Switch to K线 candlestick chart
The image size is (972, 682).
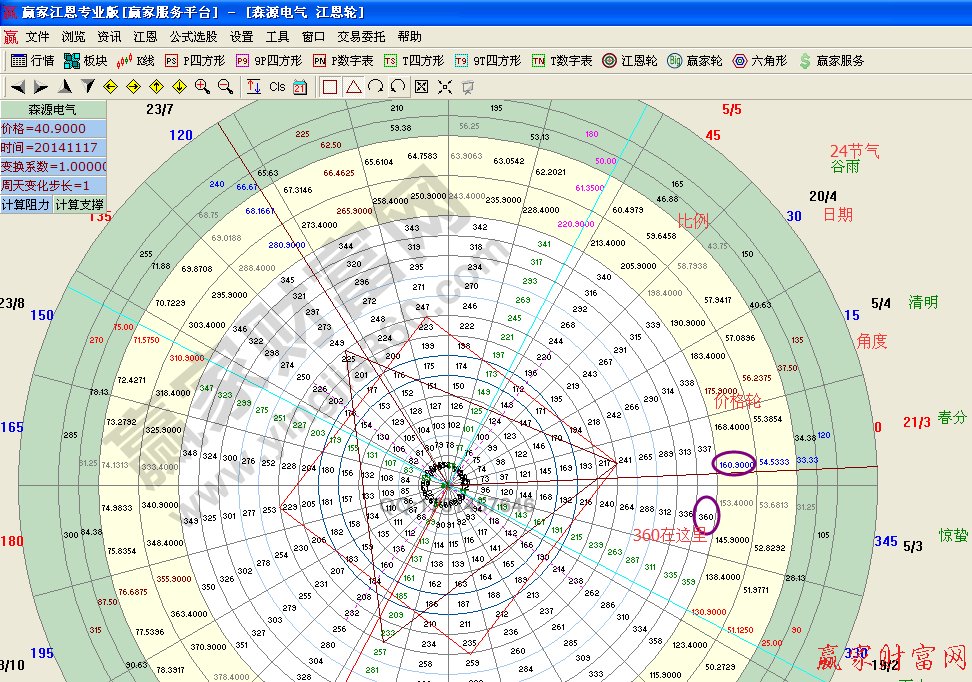pyautogui.click(x=136, y=61)
